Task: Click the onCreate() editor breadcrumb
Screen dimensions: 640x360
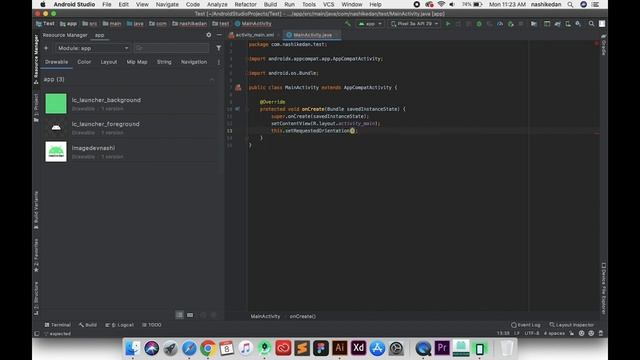Action: click(x=302, y=316)
